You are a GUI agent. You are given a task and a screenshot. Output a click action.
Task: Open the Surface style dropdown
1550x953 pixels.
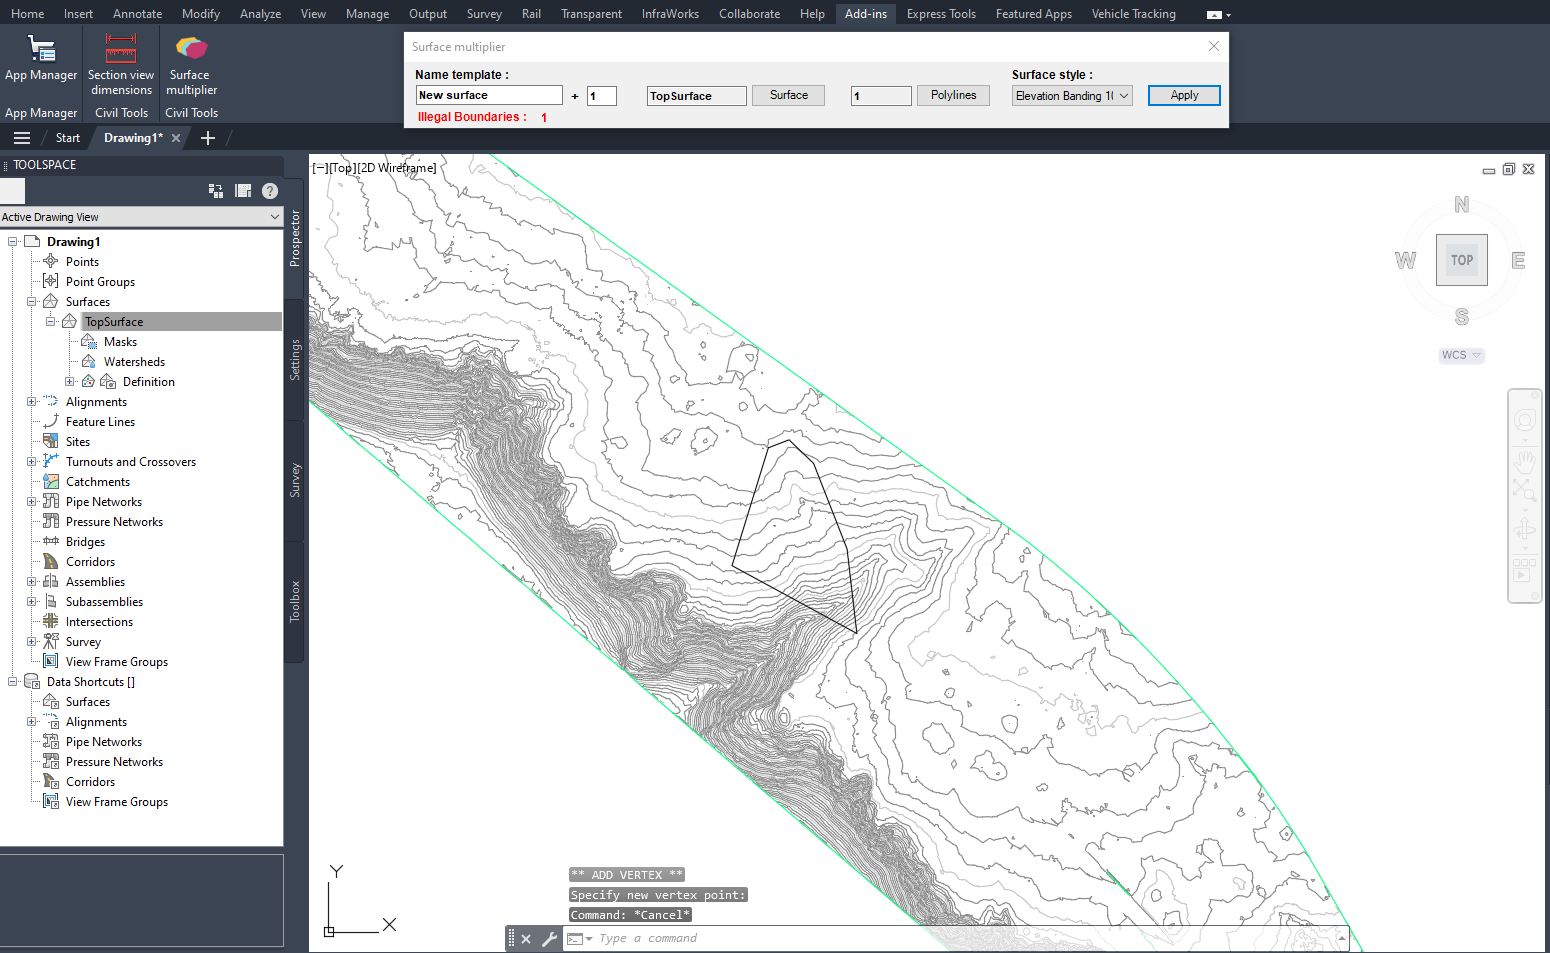coord(1071,96)
